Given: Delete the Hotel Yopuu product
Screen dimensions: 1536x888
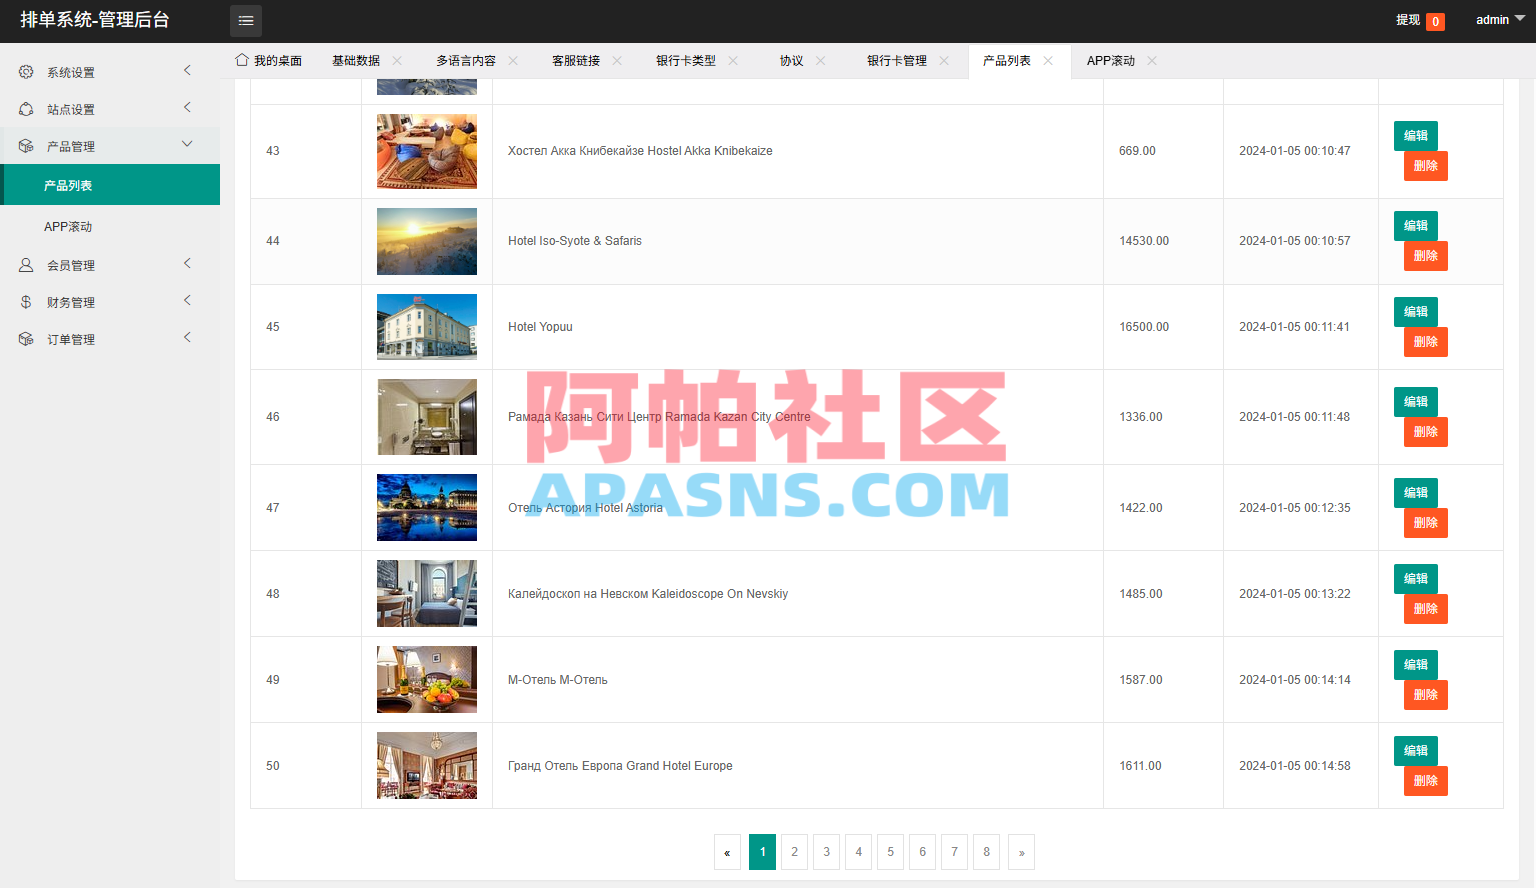Looking at the screenshot, I should [1426, 342].
